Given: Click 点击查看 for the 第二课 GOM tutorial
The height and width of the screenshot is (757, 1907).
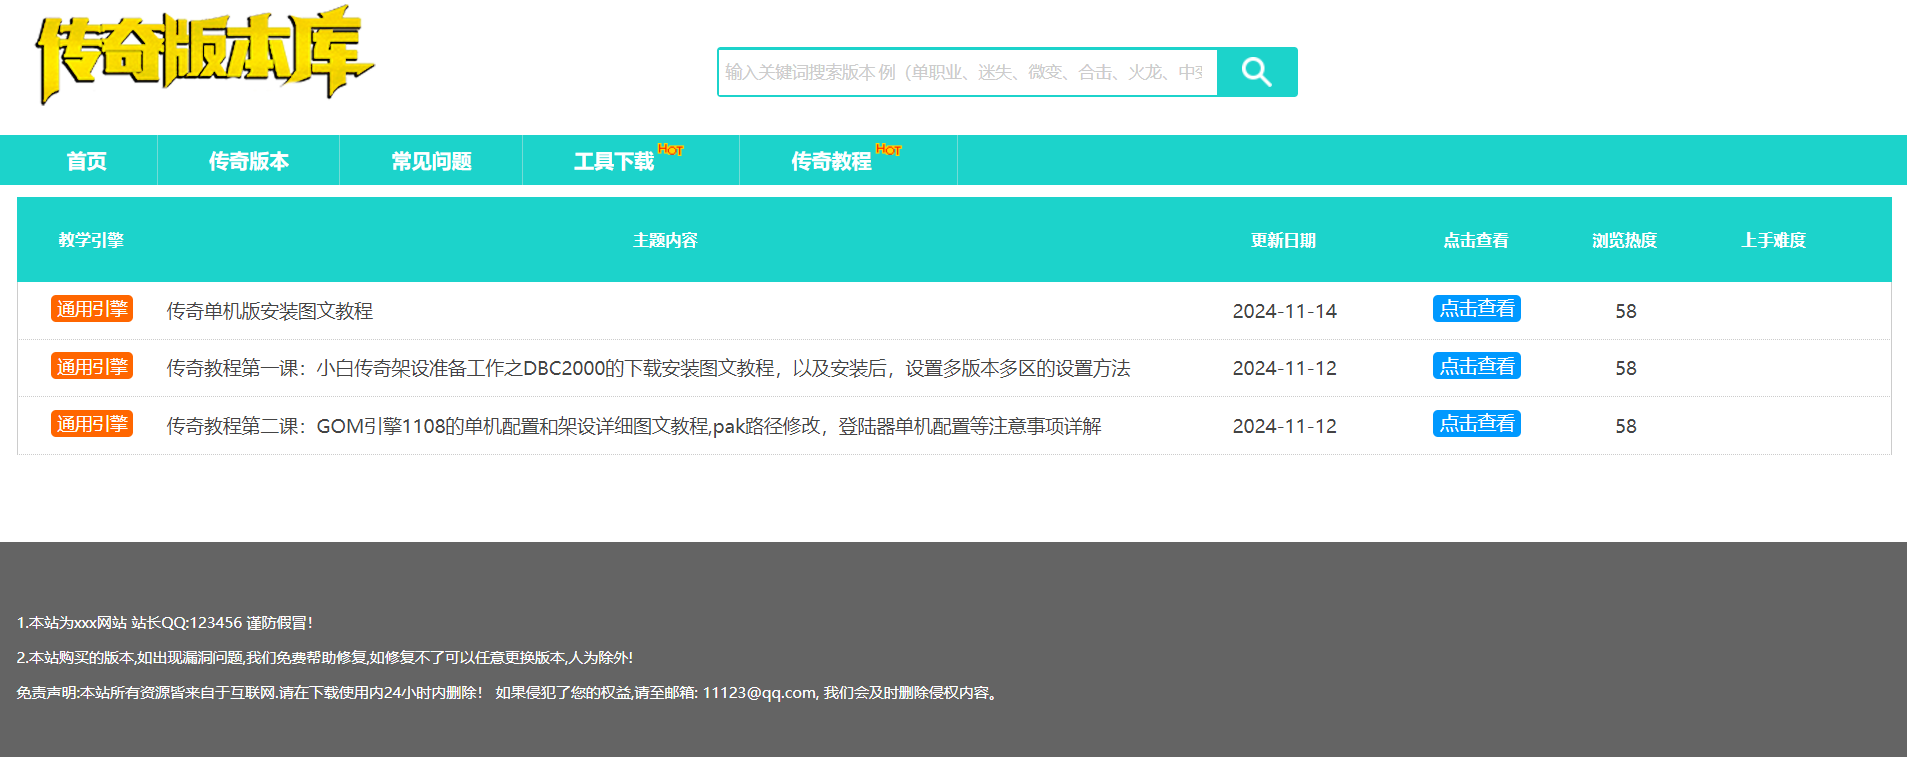Looking at the screenshot, I should click(1476, 424).
